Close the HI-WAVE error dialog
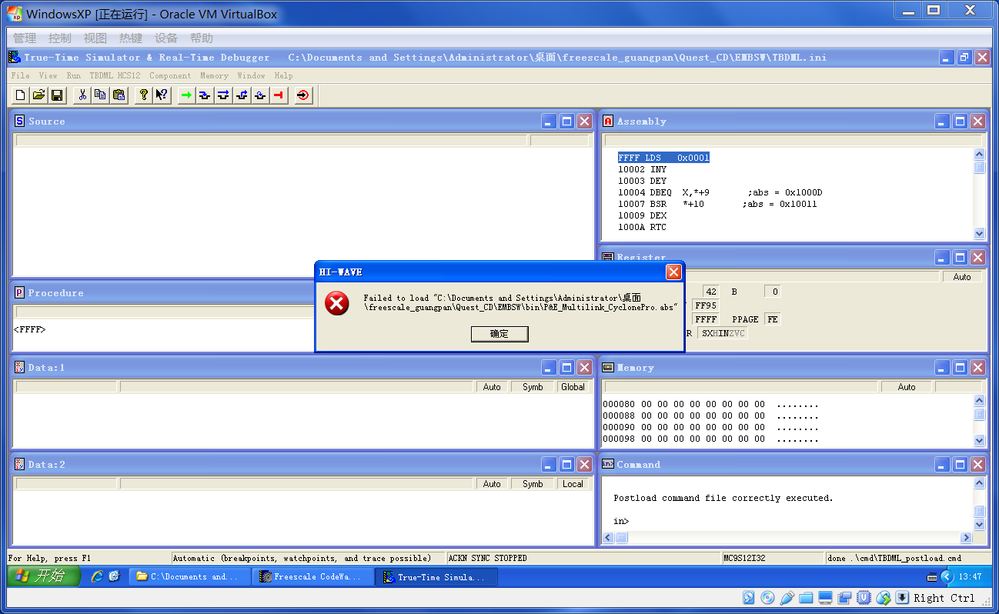The image size is (999, 614). (673, 272)
